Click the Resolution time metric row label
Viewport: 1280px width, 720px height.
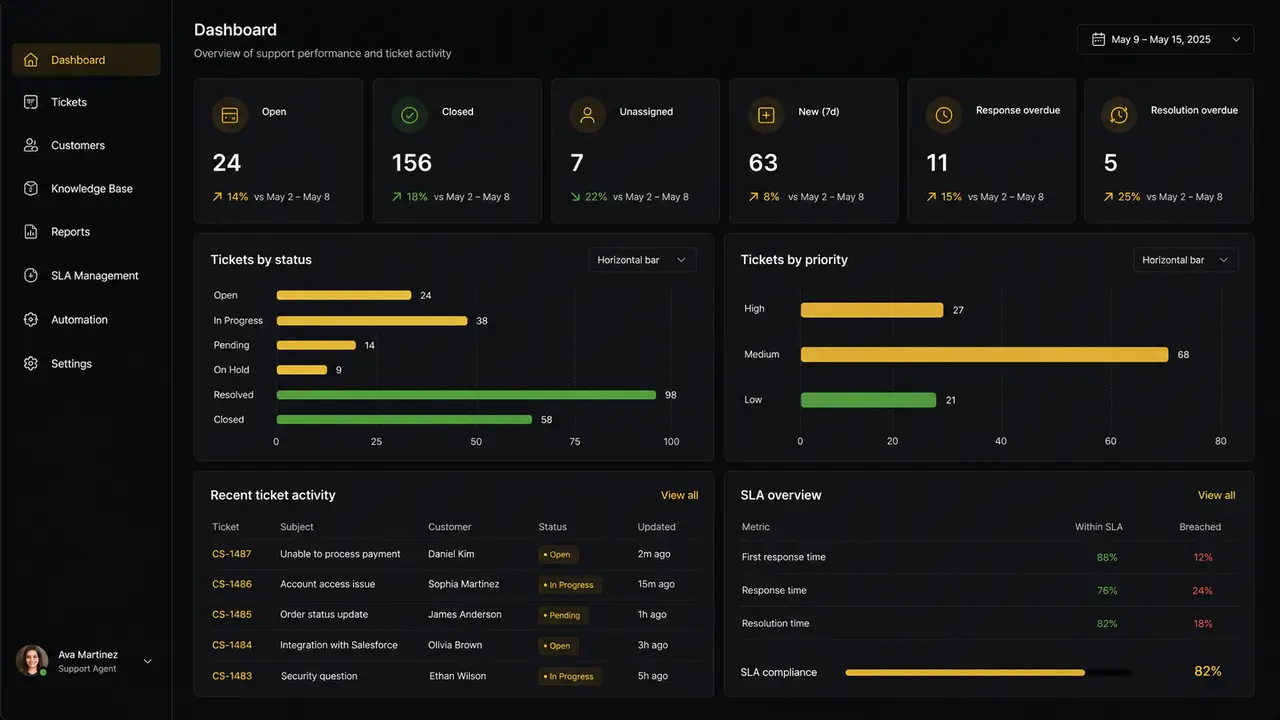[776, 623]
